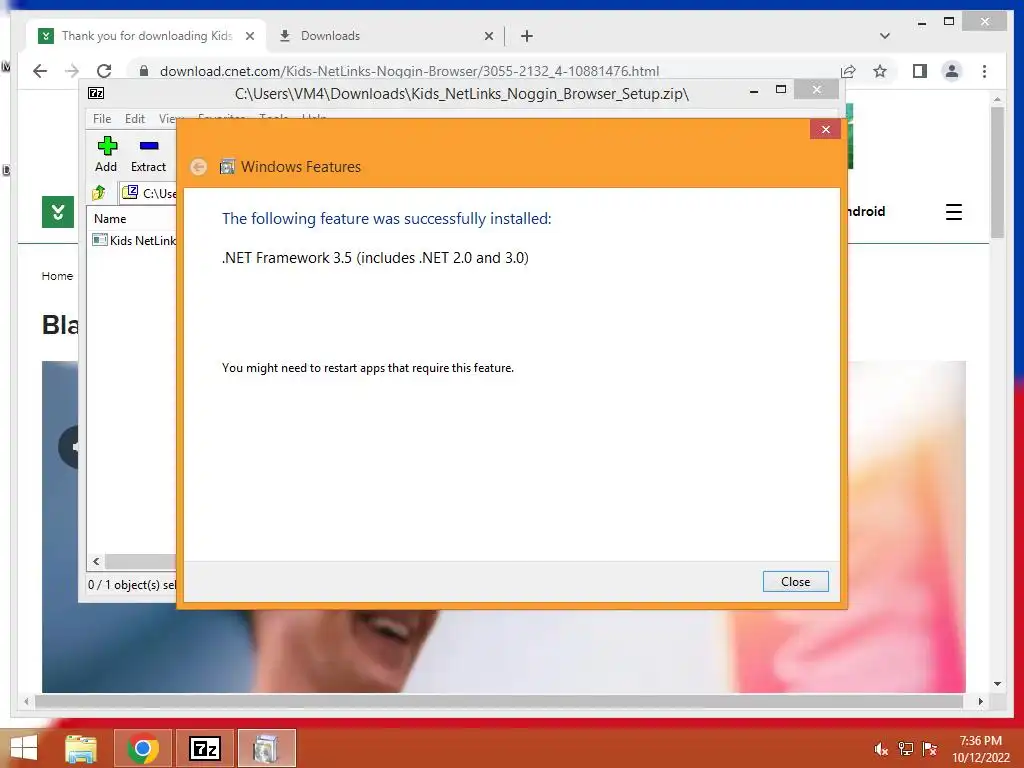Close the Thank you for downloading tab

click(249, 37)
